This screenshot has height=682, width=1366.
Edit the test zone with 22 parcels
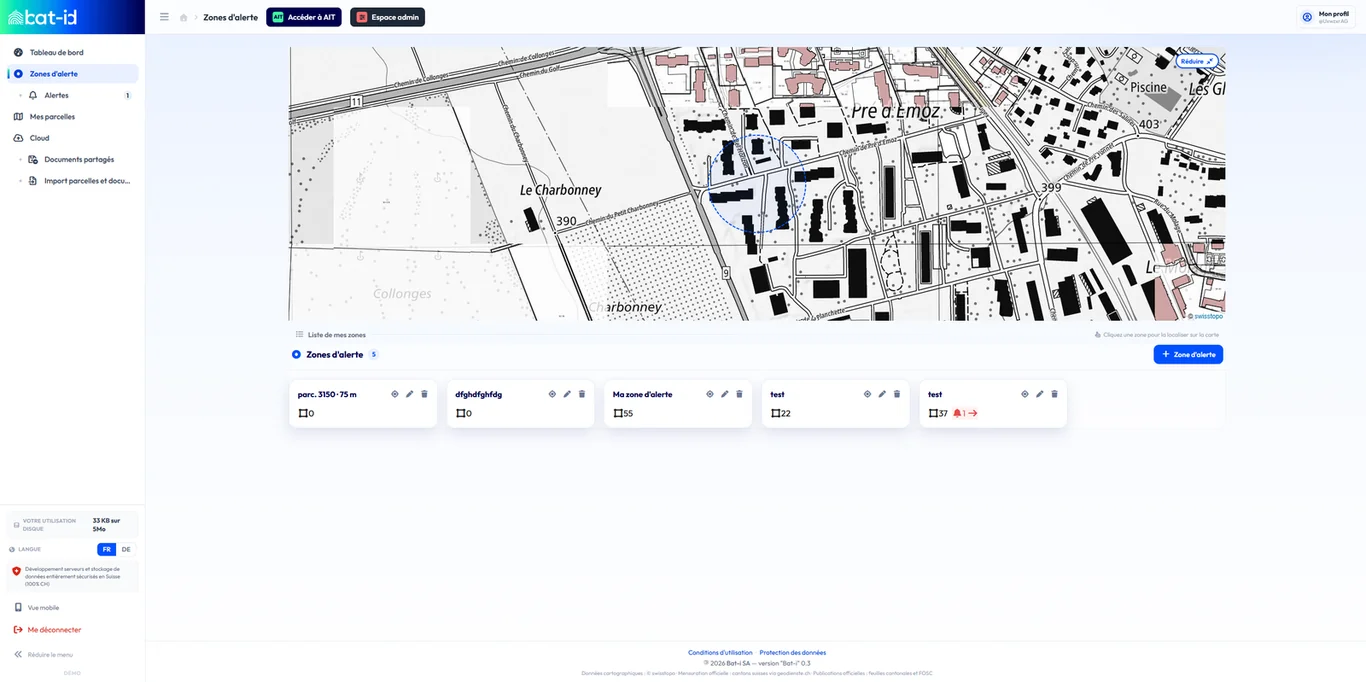point(882,394)
